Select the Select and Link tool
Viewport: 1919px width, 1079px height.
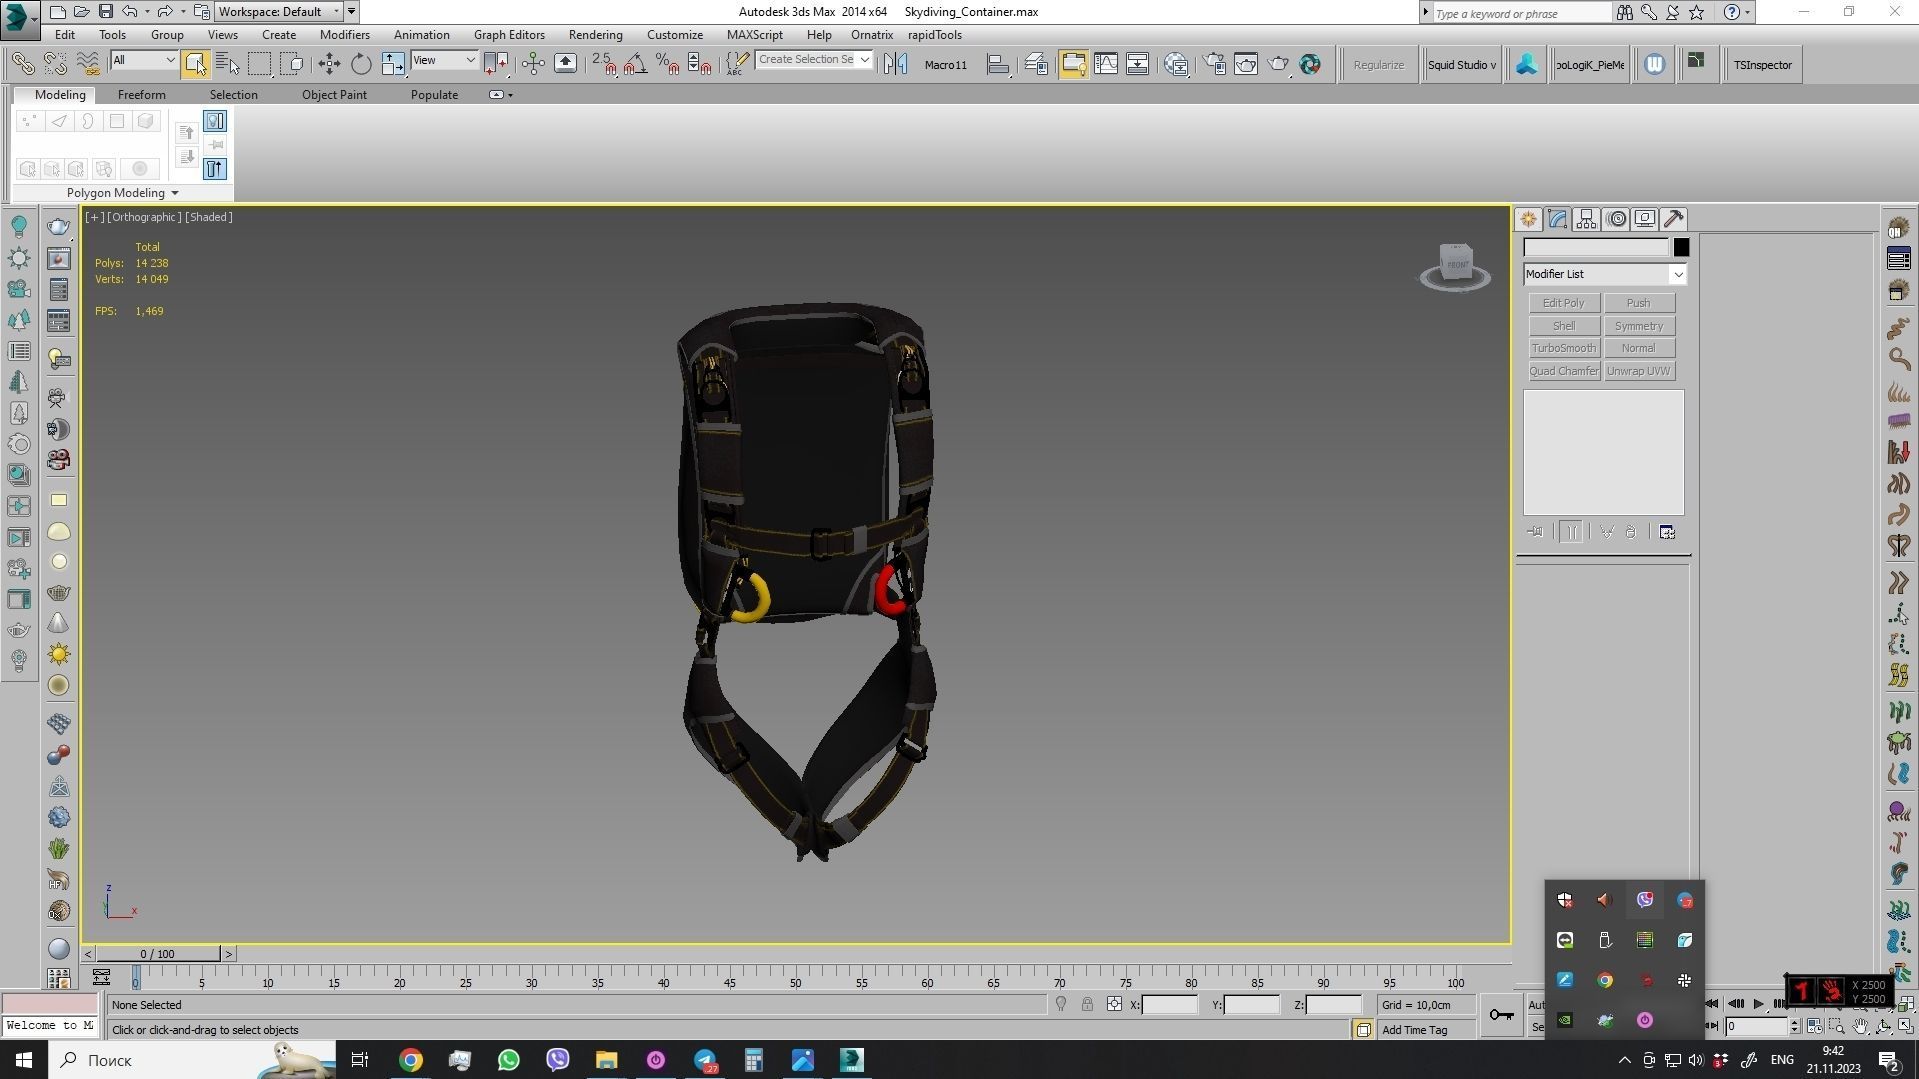pyautogui.click(x=22, y=64)
